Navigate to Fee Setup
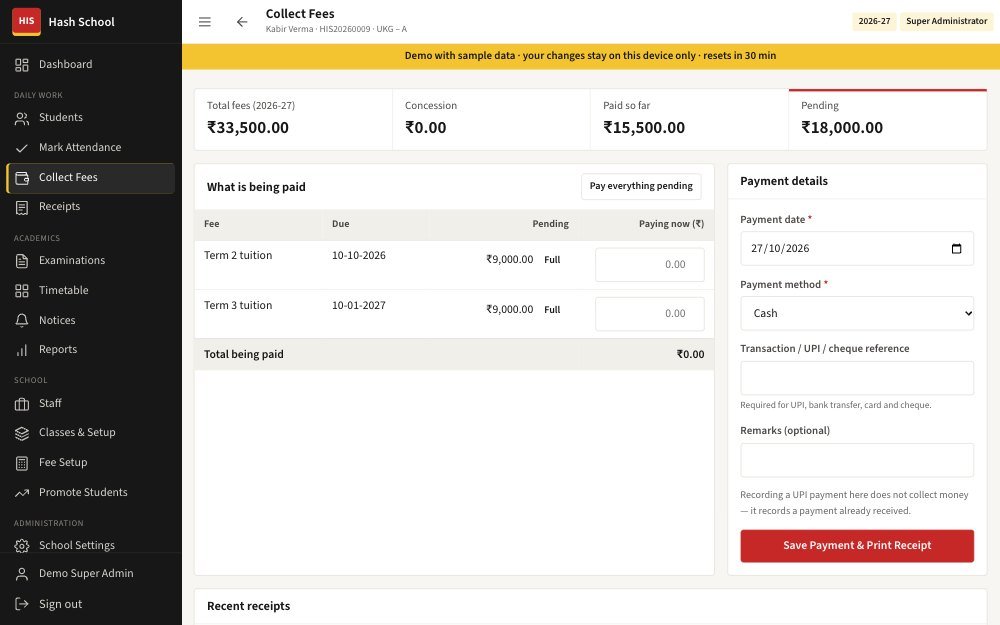 pos(91,462)
